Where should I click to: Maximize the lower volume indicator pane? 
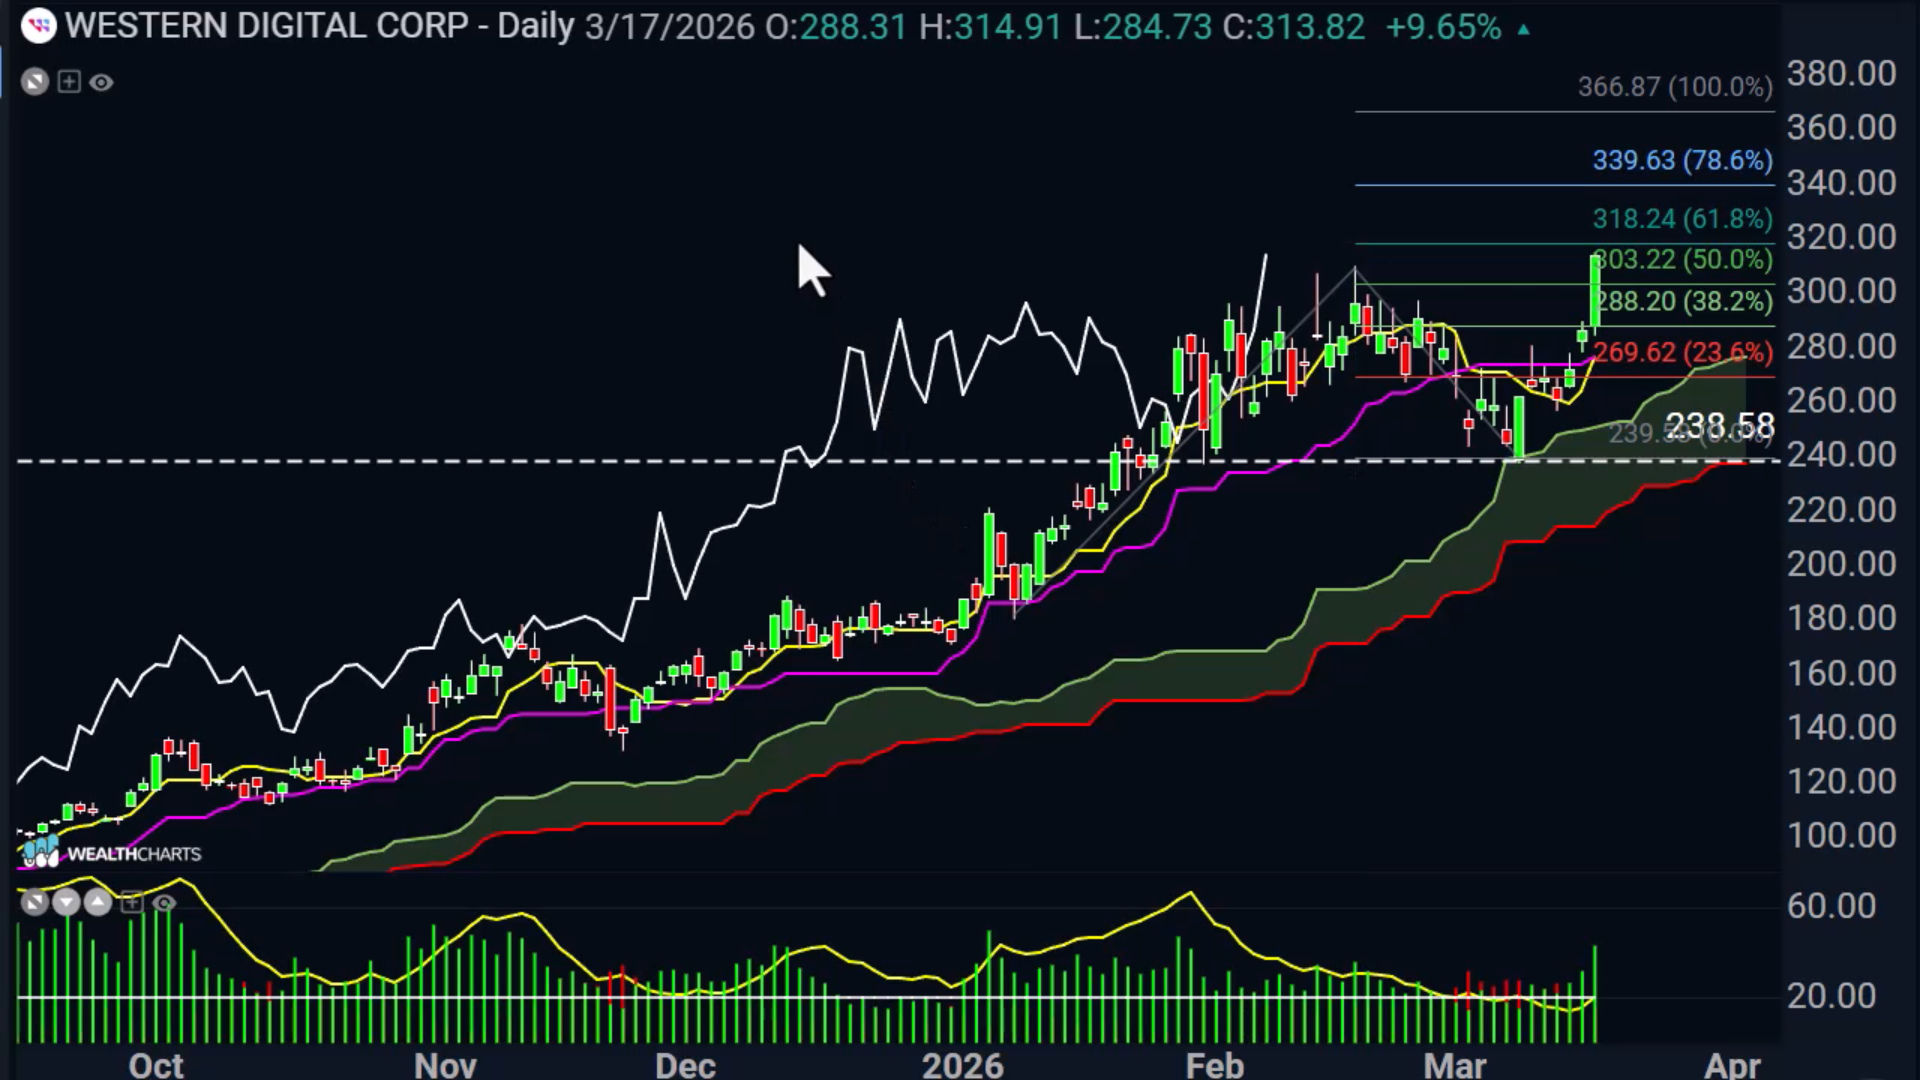coord(35,903)
